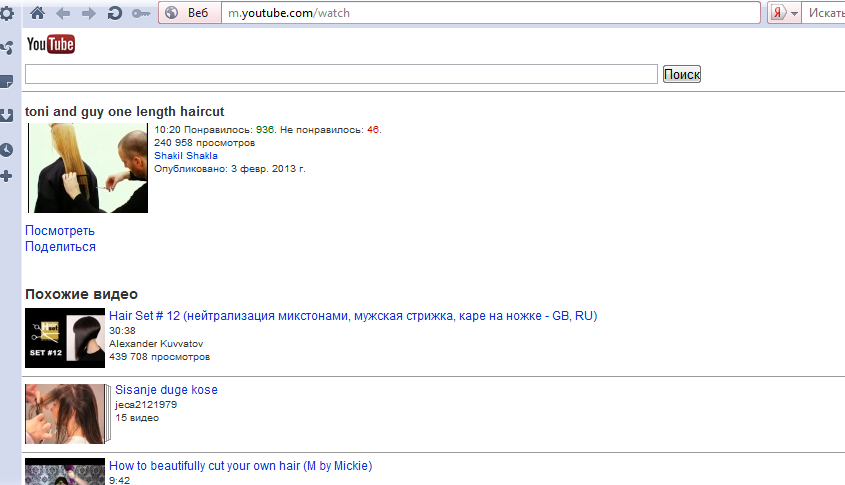Click the dislike count 46
845x485 pixels.
373,130
